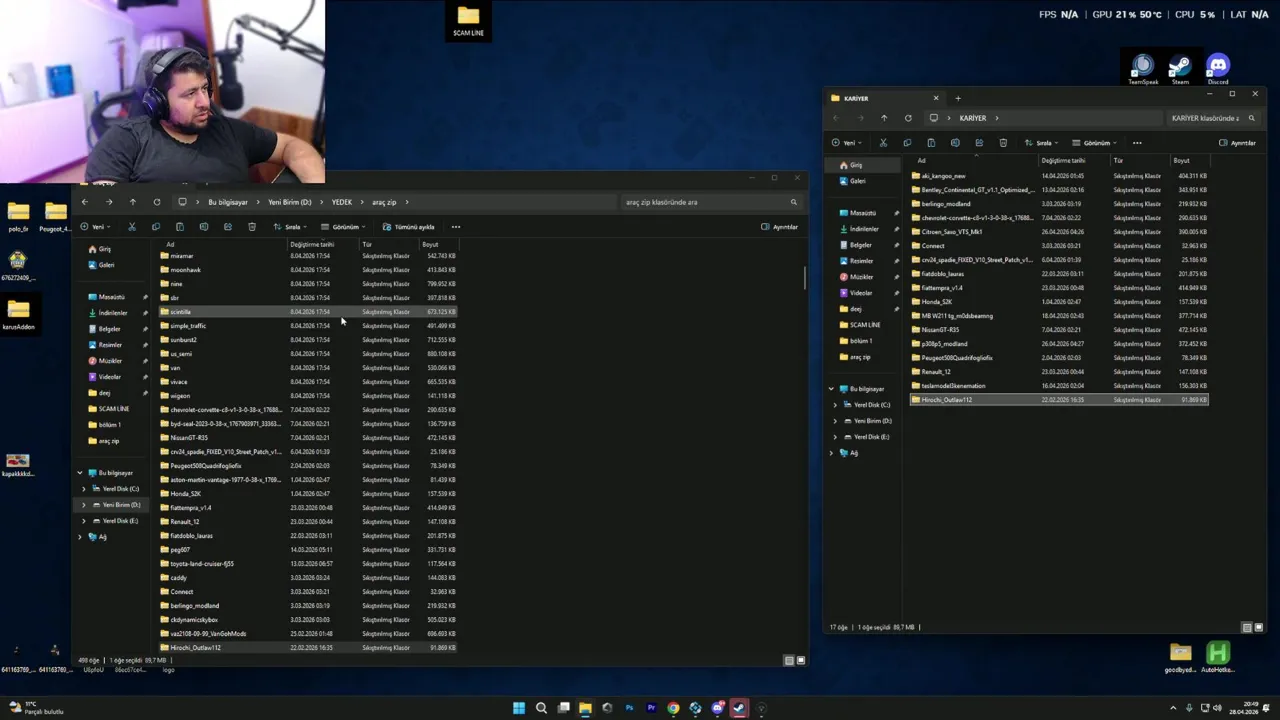Switch KARİYER window to large icons view
Screen dimensions: 1280x720
(x=1258, y=627)
